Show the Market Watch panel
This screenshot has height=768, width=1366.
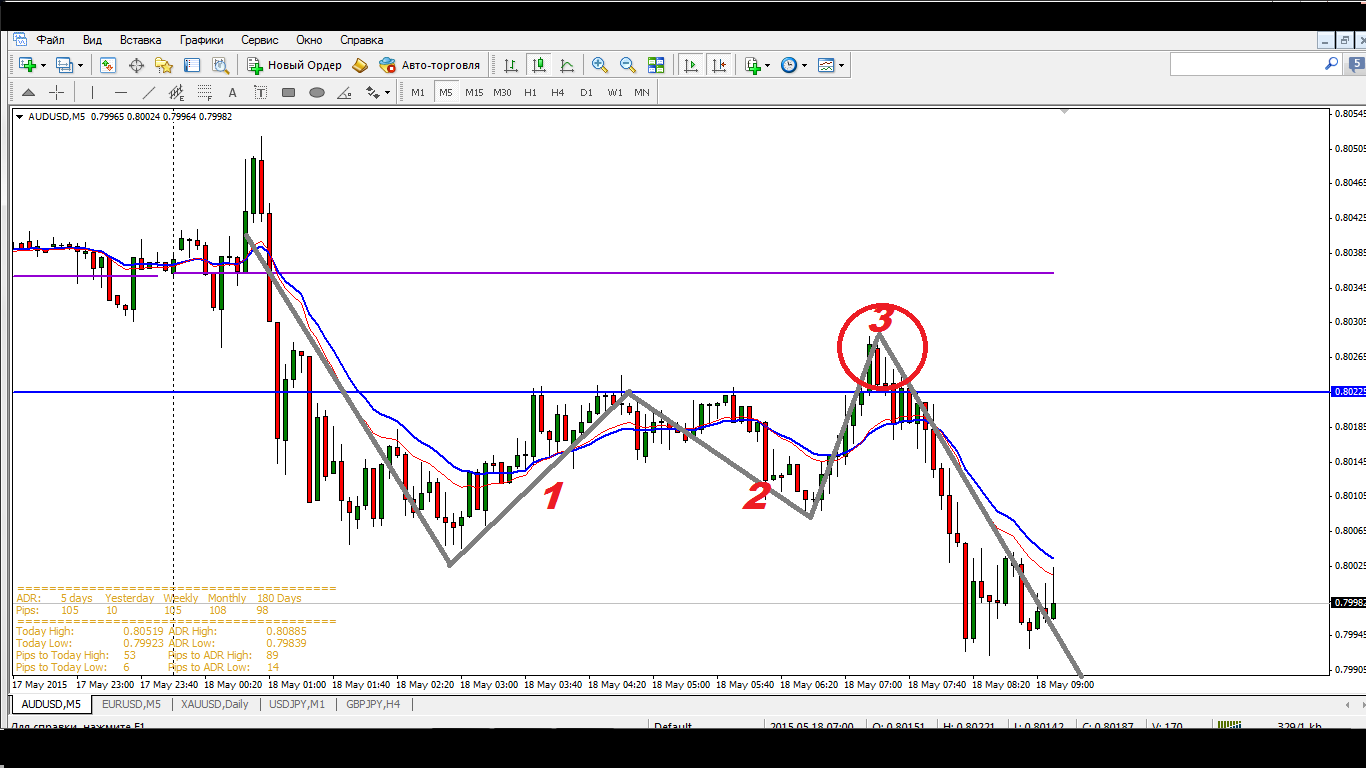tap(108, 65)
